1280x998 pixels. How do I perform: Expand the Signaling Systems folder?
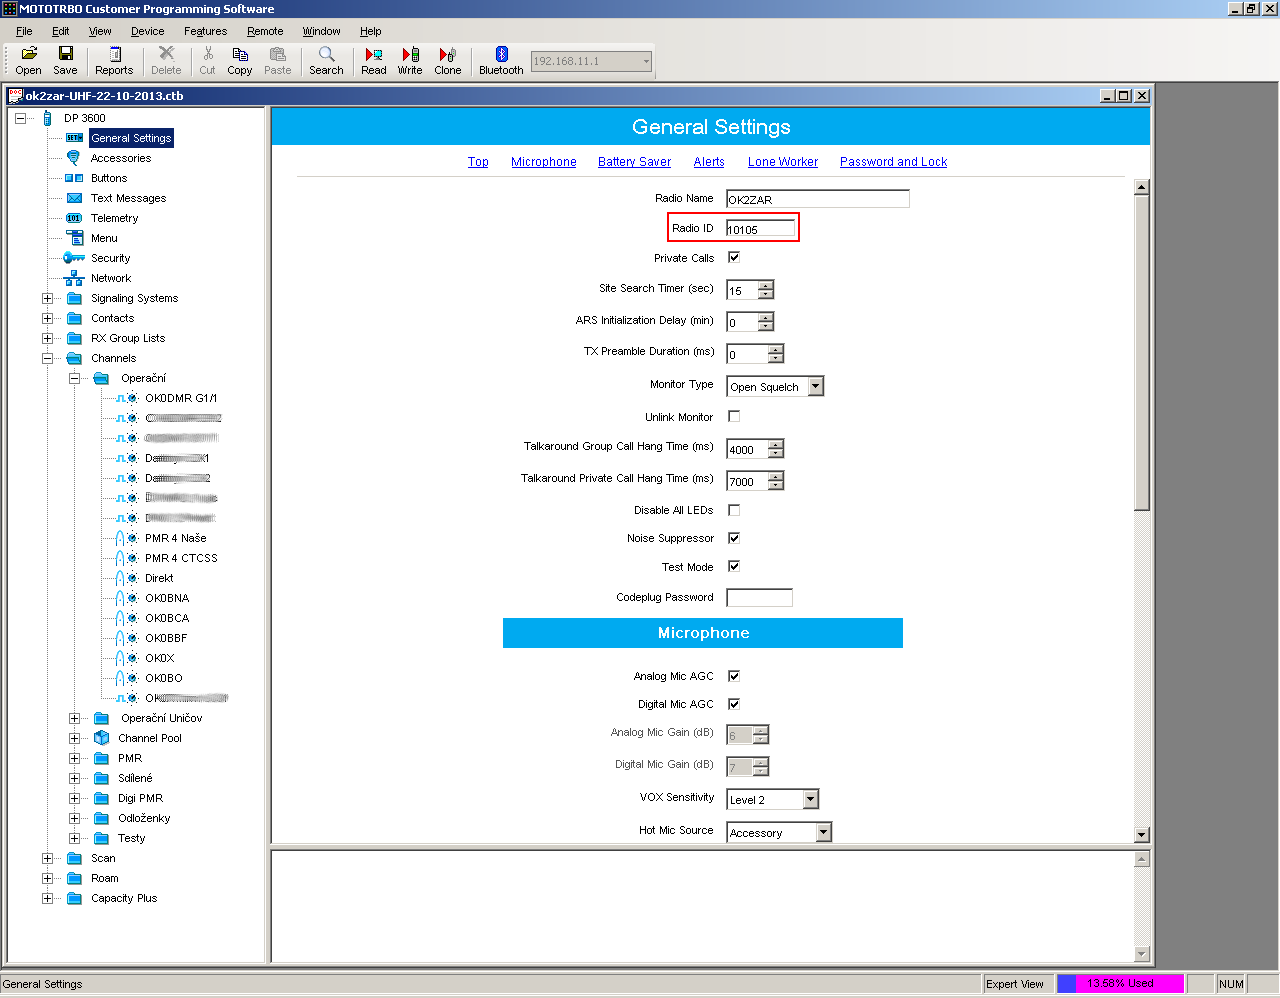click(47, 298)
